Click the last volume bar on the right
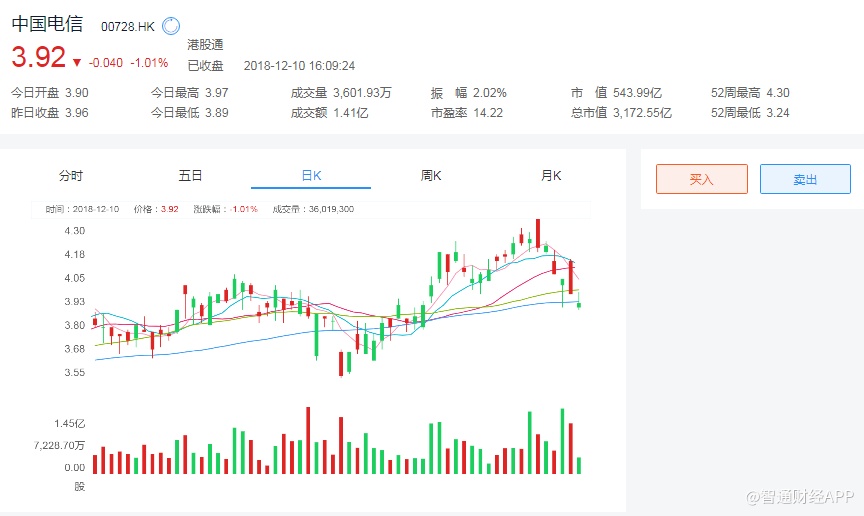 pos(579,465)
